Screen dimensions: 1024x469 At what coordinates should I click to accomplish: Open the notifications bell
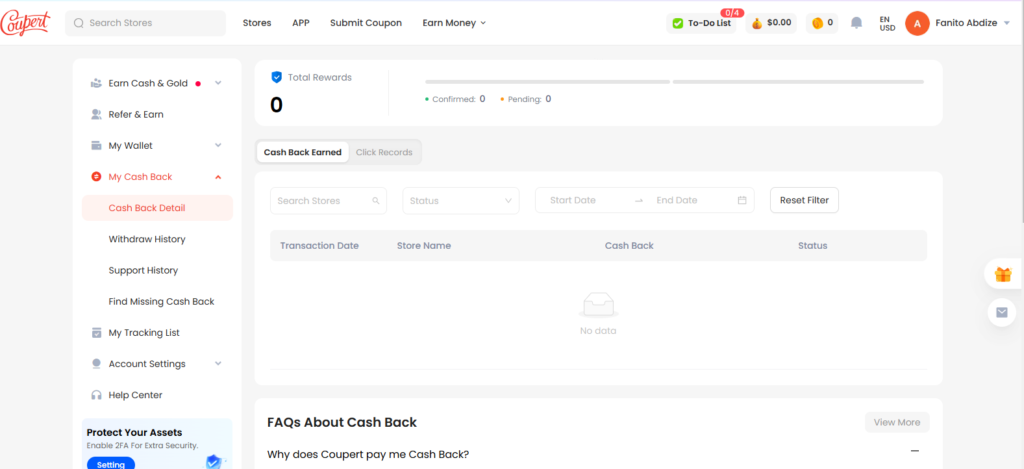pos(856,23)
